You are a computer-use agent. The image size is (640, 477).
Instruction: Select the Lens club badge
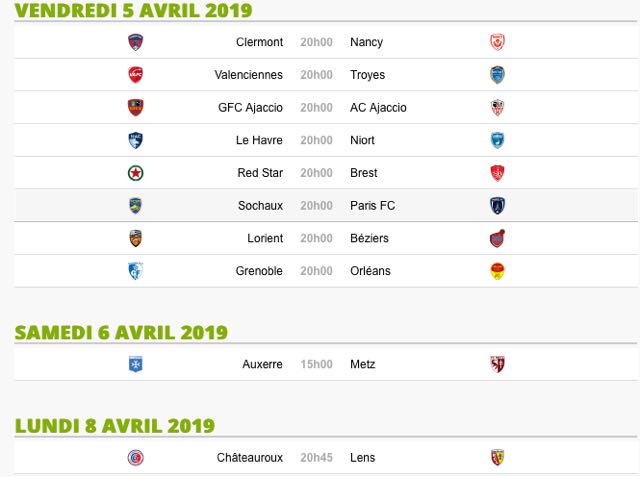pos(497,458)
